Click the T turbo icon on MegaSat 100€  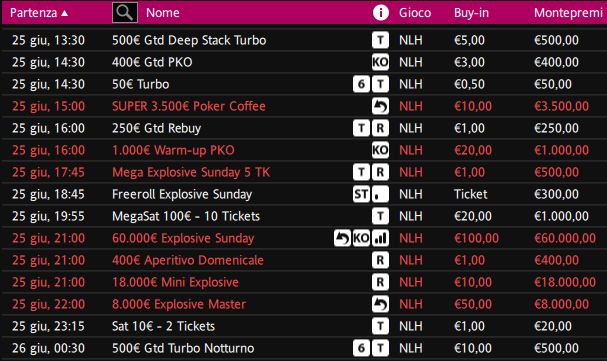click(380, 216)
